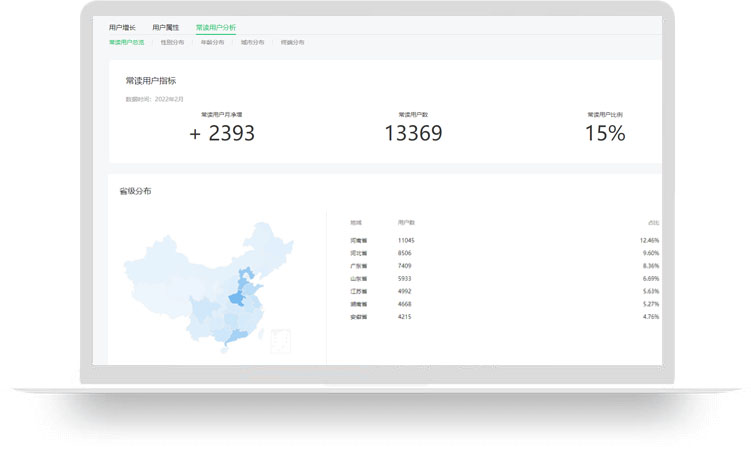Click the dark blue Henan province on map
The image size is (751, 462).
point(236,298)
